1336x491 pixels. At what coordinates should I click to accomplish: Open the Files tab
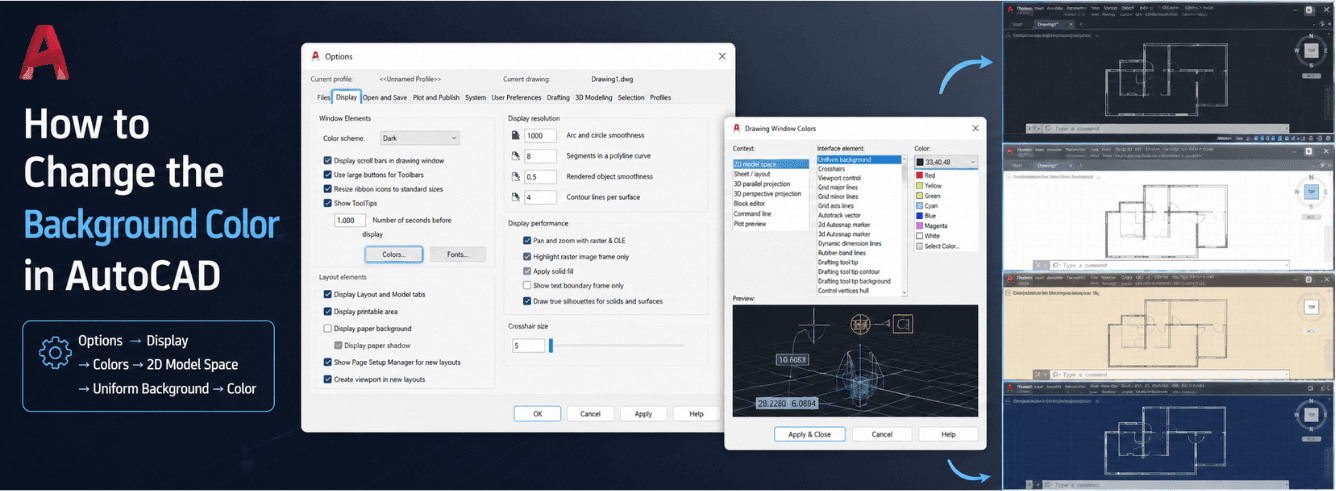tap(324, 98)
